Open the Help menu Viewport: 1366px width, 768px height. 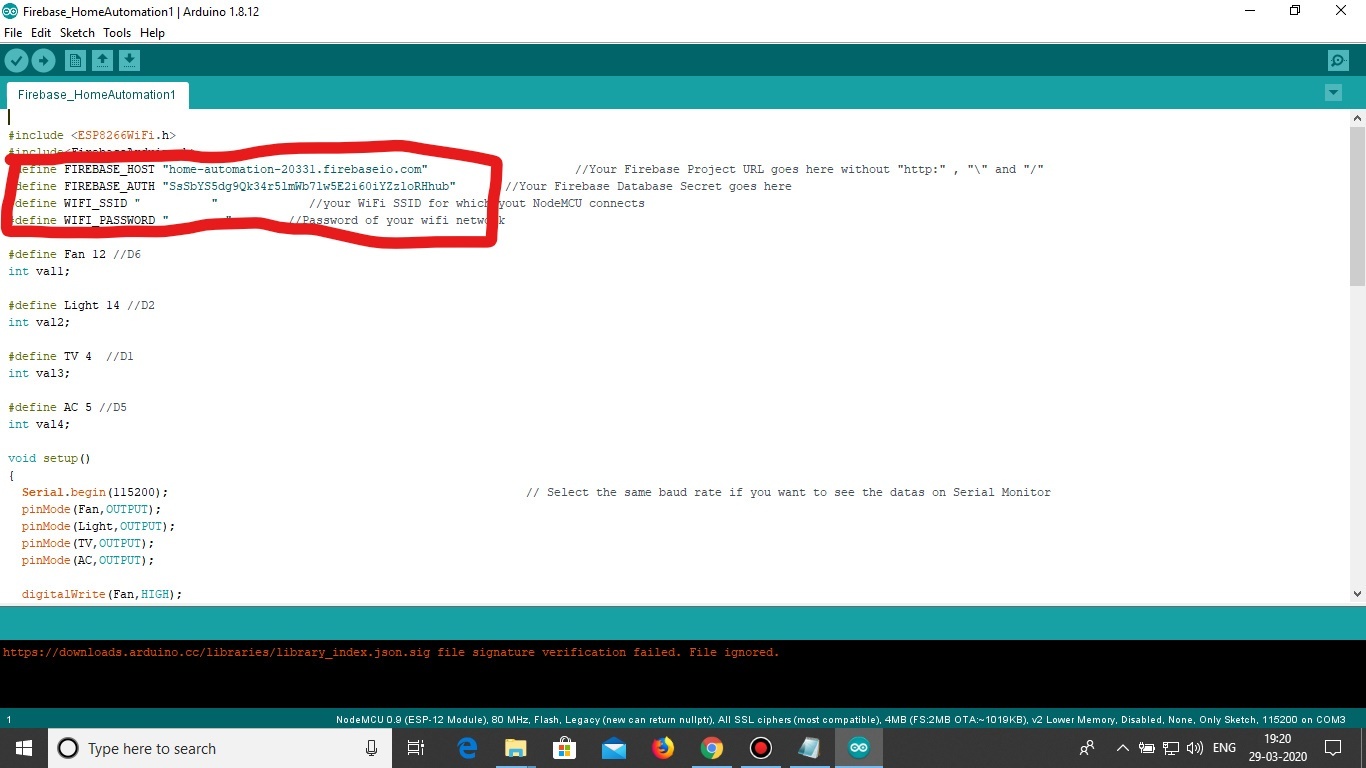click(152, 33)
